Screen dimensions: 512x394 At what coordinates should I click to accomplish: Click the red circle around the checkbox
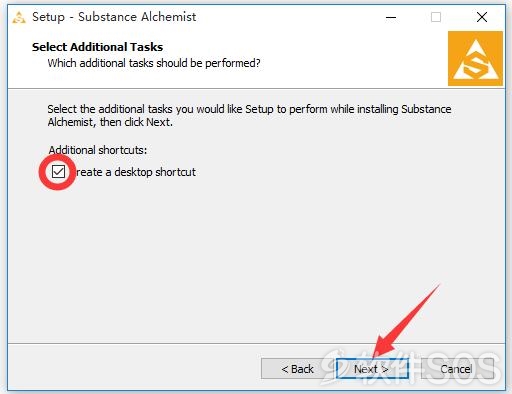click(58, 172)
